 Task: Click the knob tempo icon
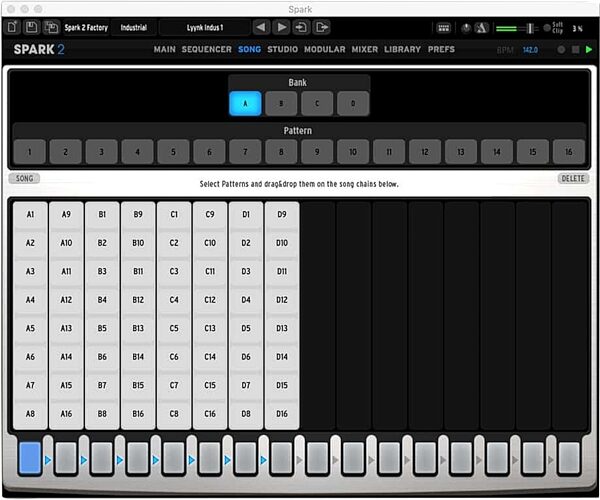(x=466, y=28)
